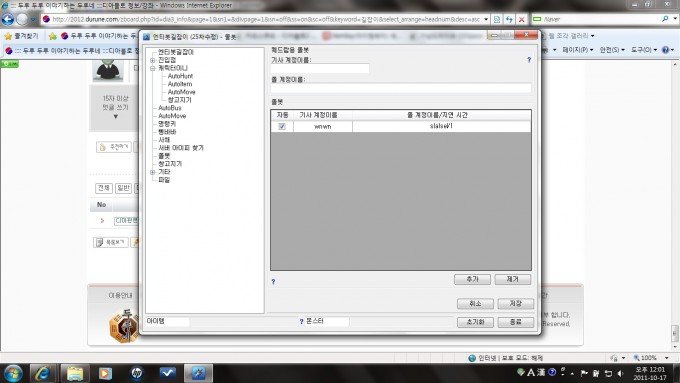Click the compatibility view icon in address bar
The height and width of the screenshot is (383, 680).
(497, 20)
